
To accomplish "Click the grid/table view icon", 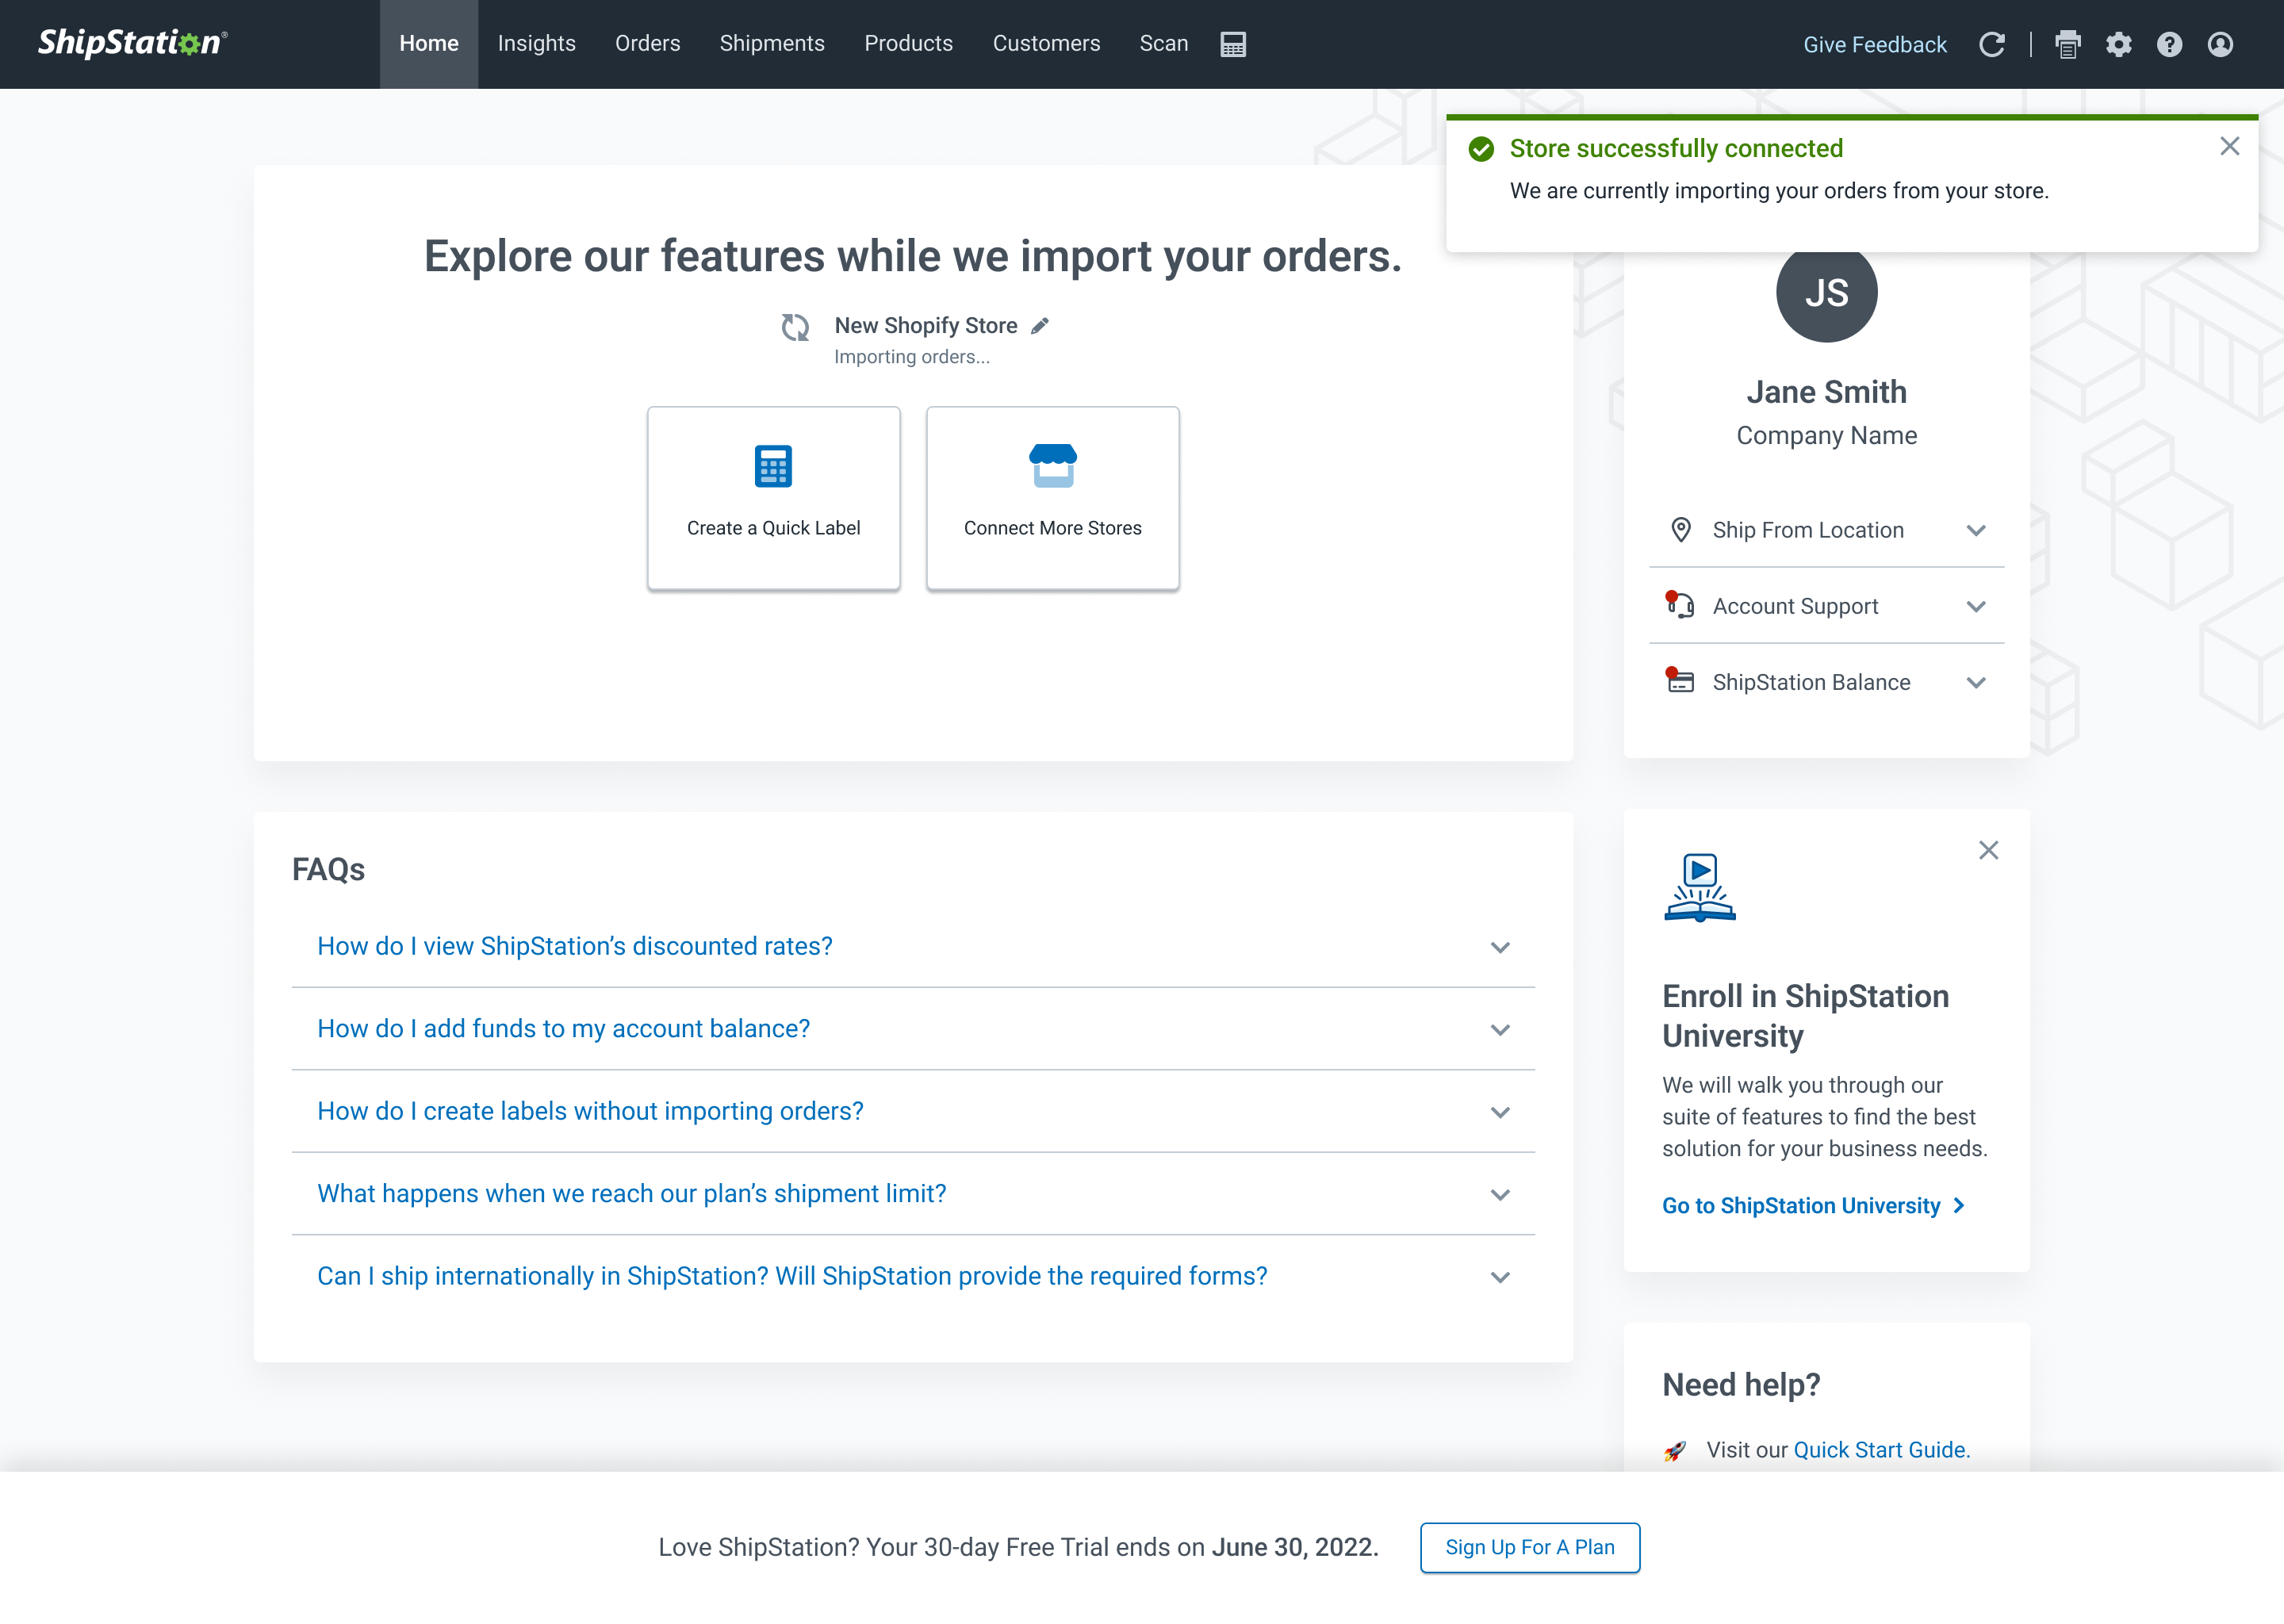I will coord(1232,44).
